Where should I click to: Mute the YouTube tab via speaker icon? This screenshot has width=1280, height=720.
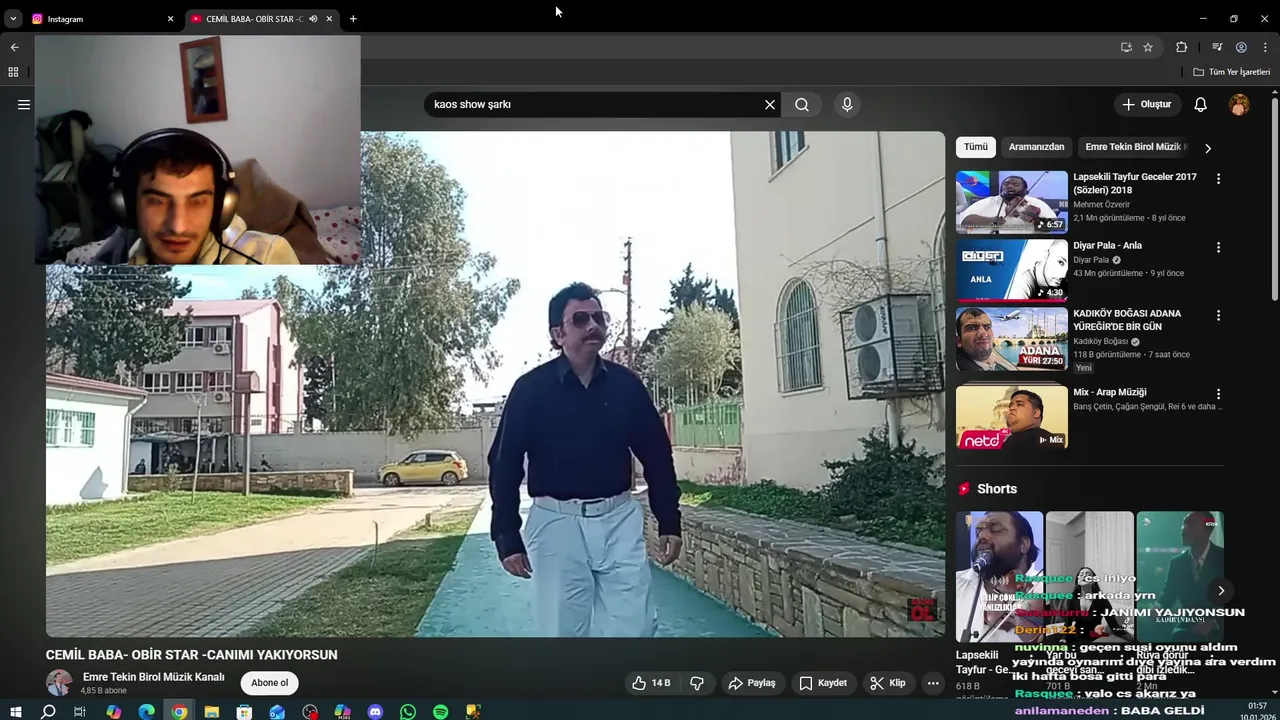click(313, 19)
